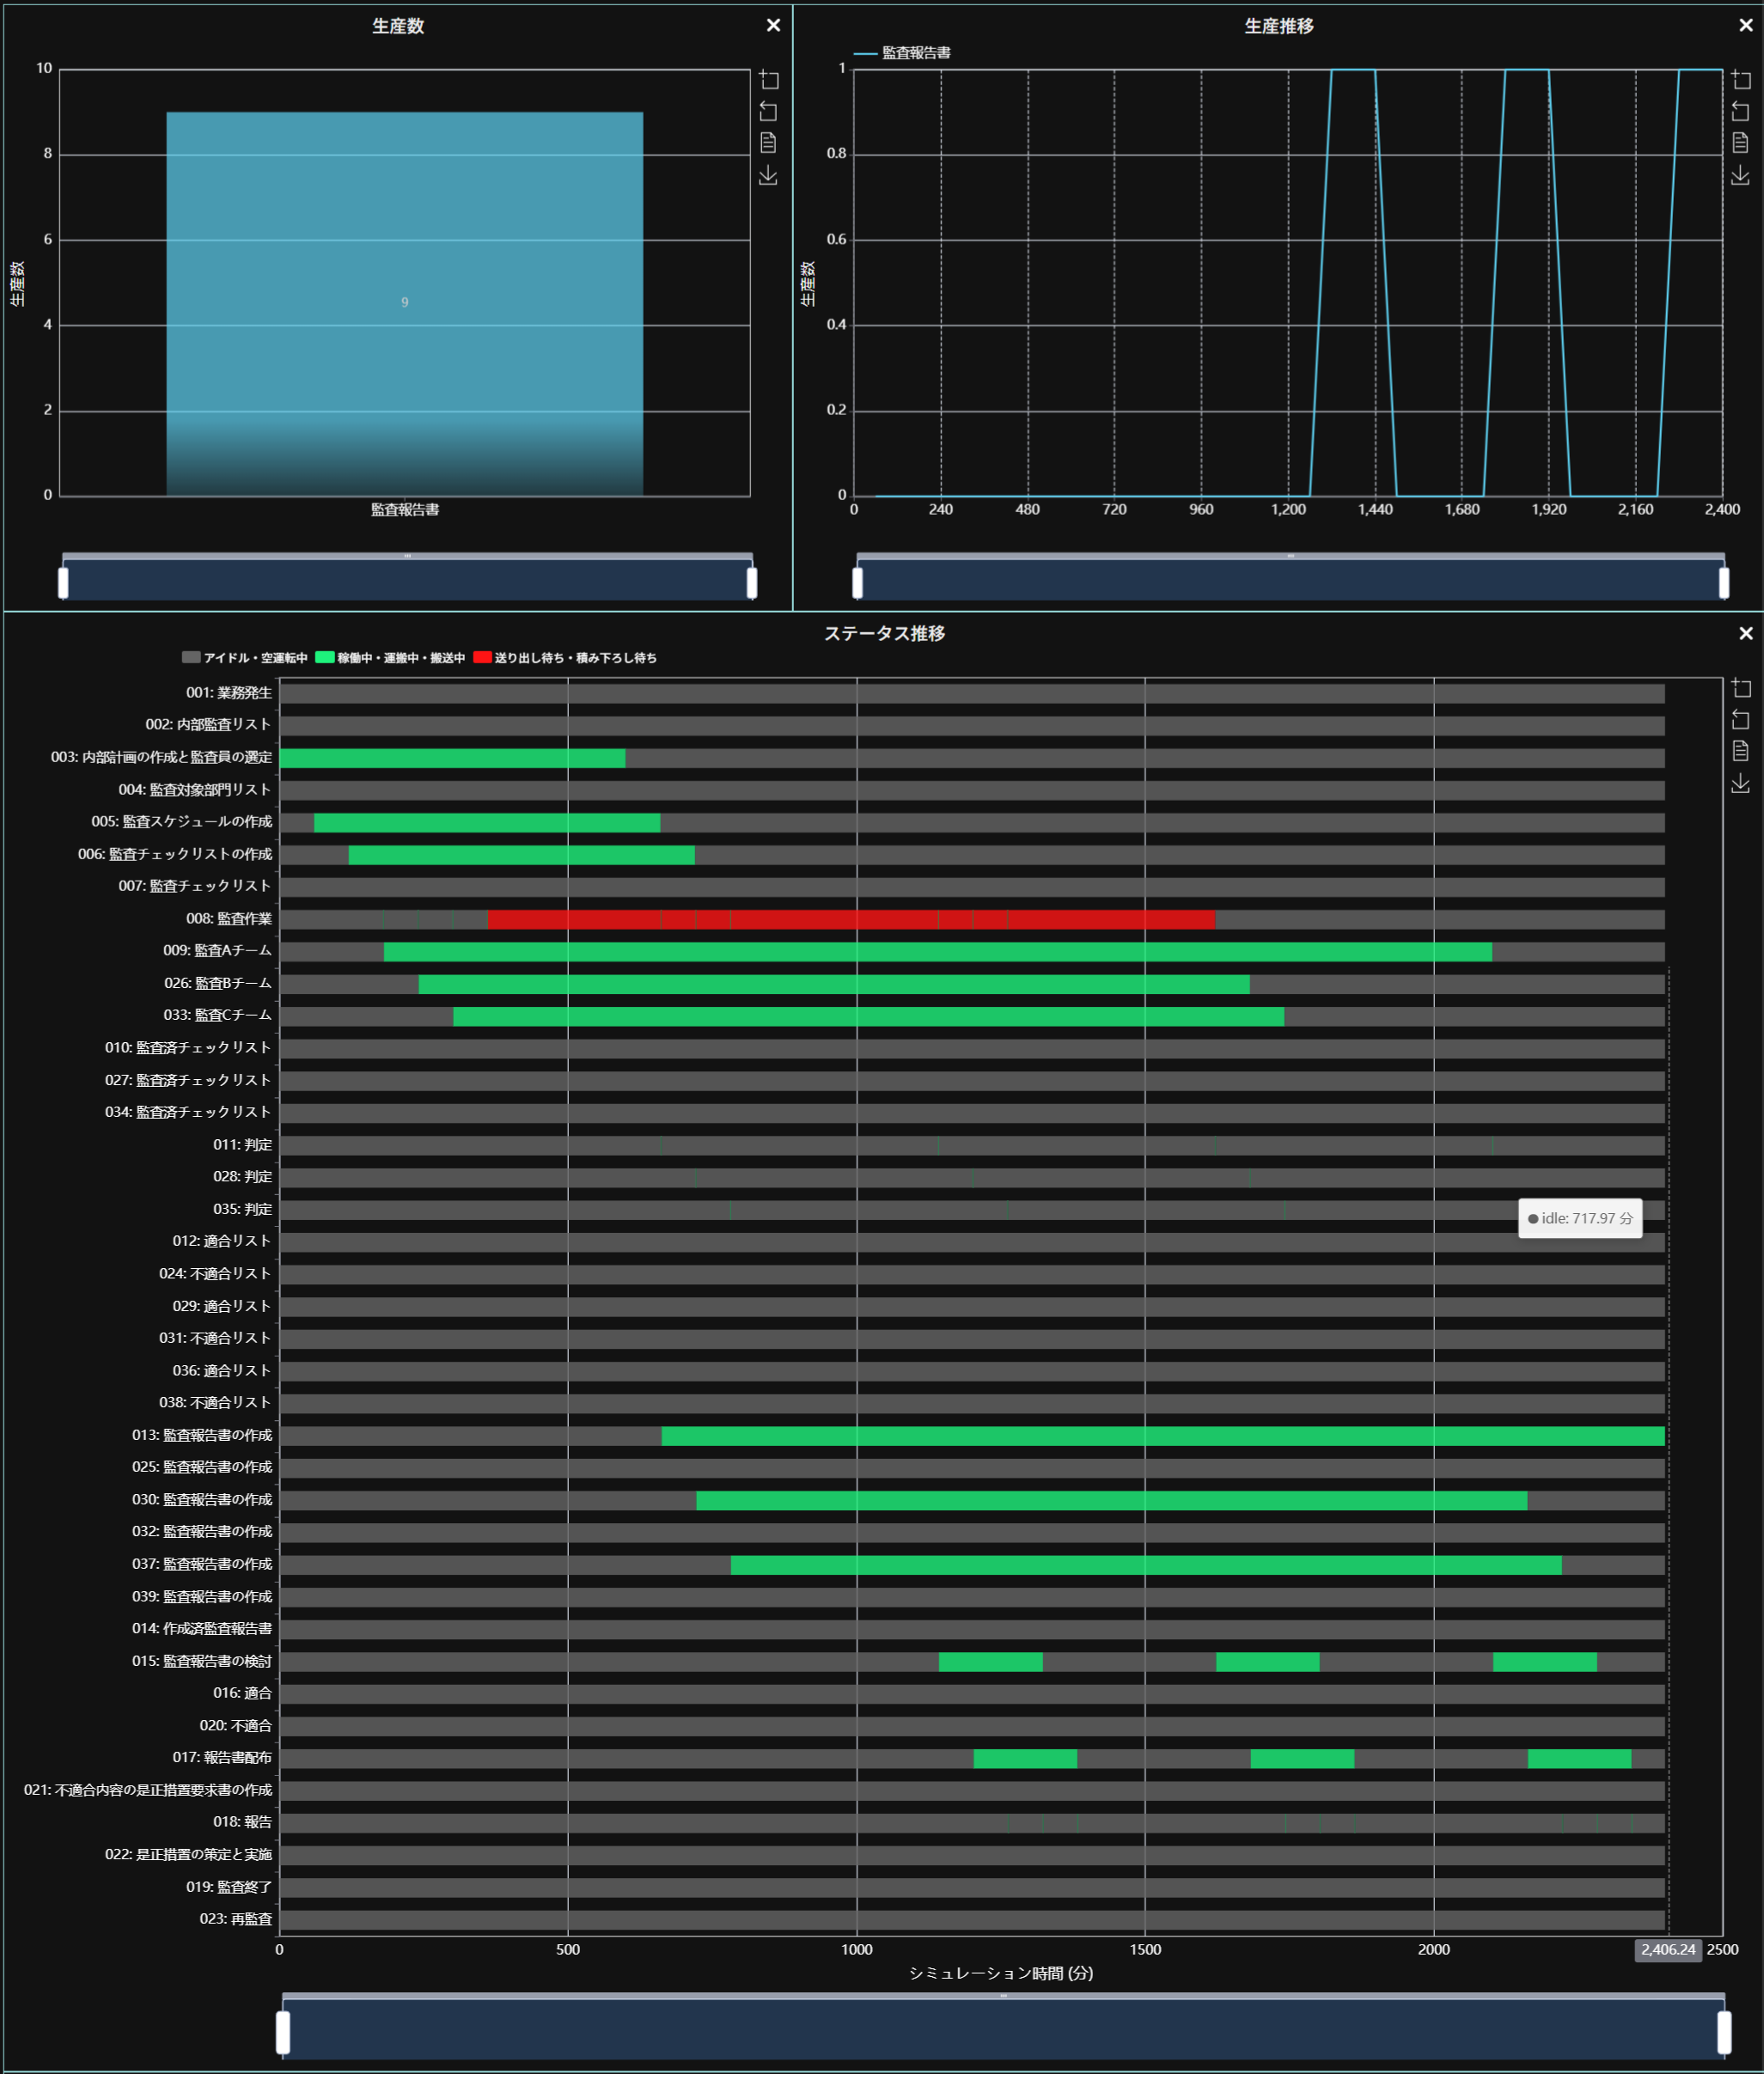Click zoom reset icon in ステータス推移 chart
Image resolution: width=1764 pixels, height=2074 pixels.
click(x=1740, y=719)
